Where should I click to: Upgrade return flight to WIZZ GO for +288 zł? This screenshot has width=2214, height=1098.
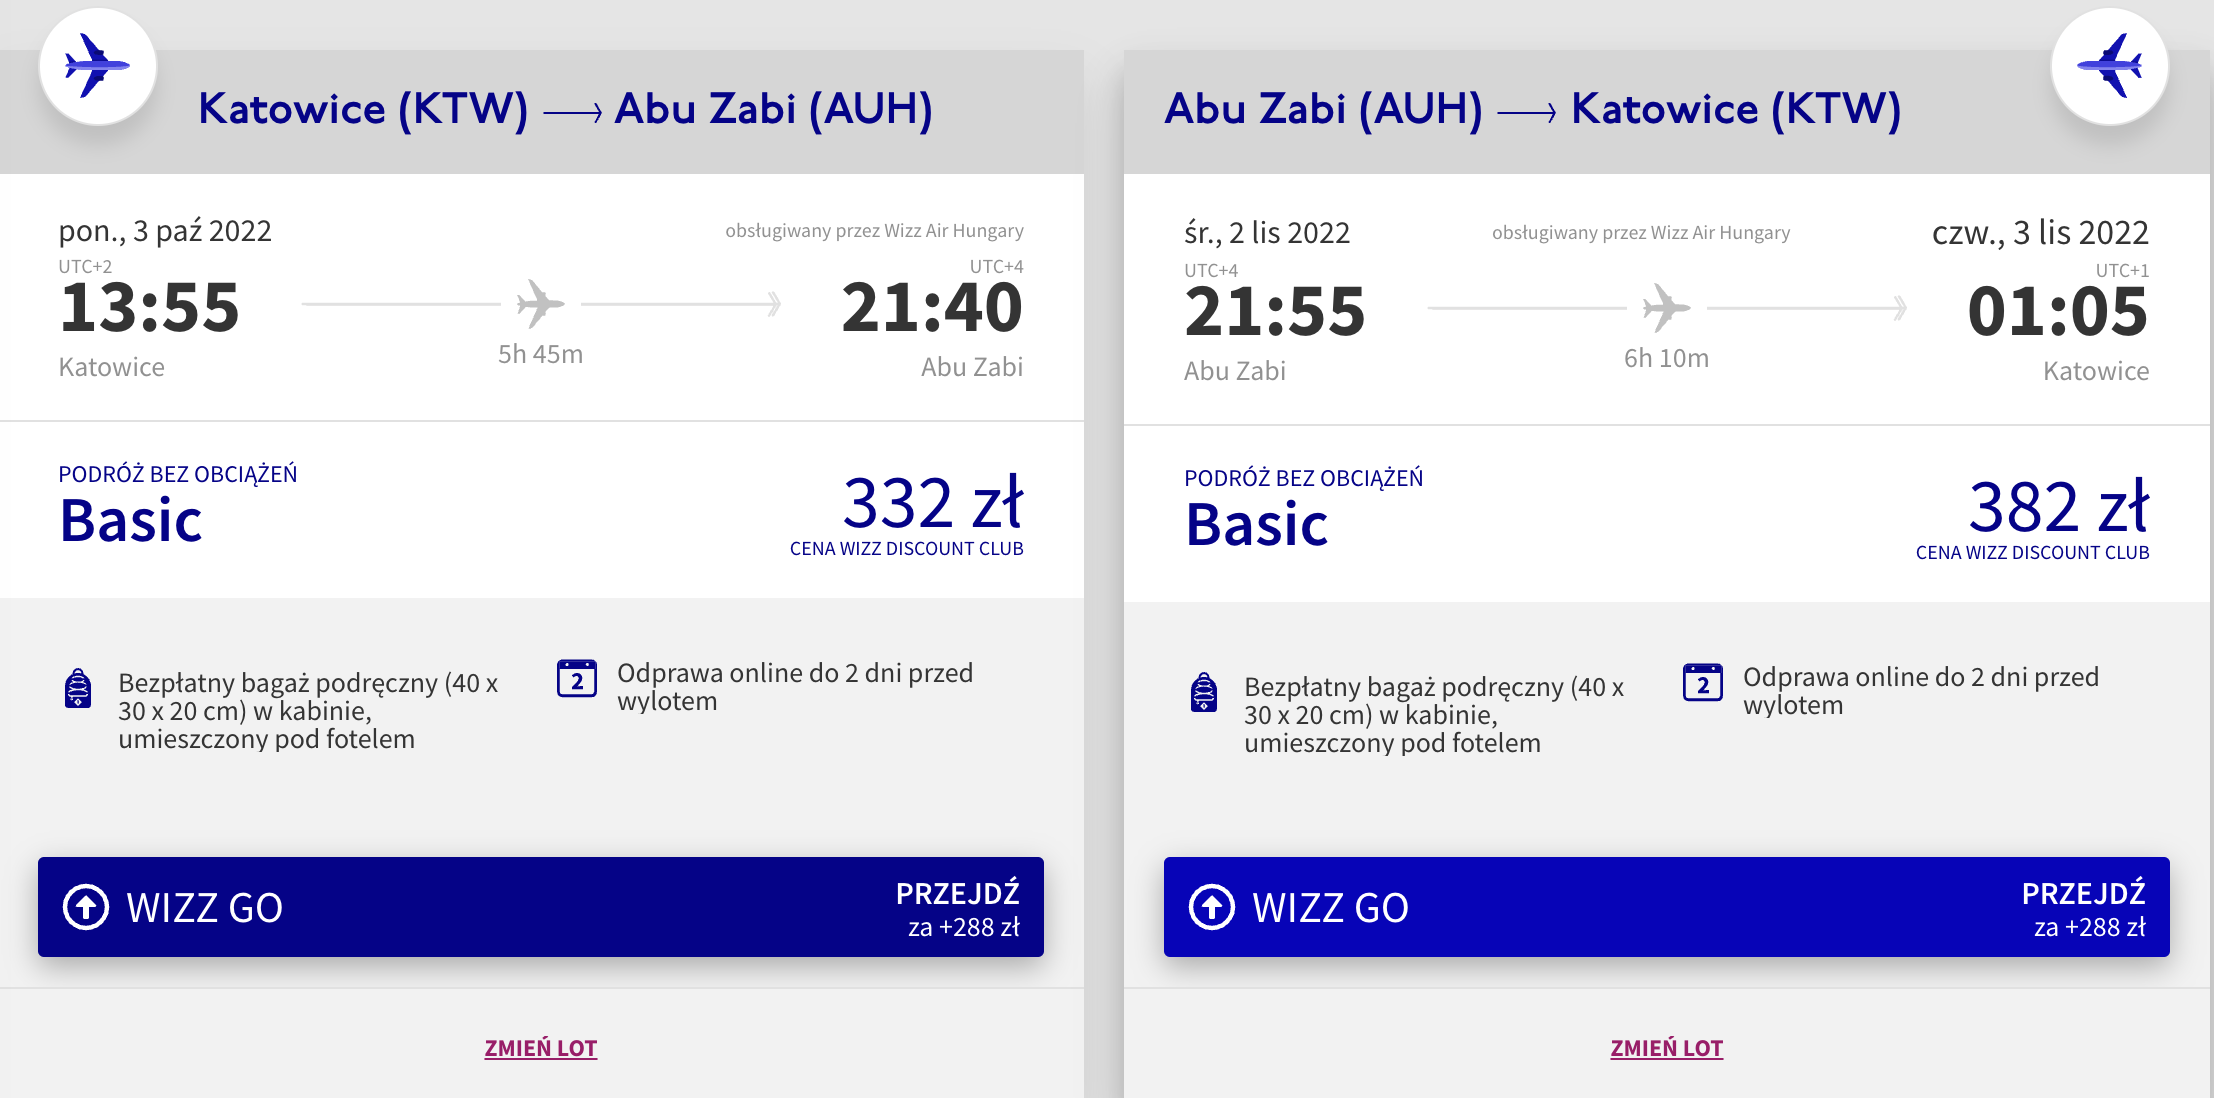coord(1666,907)
